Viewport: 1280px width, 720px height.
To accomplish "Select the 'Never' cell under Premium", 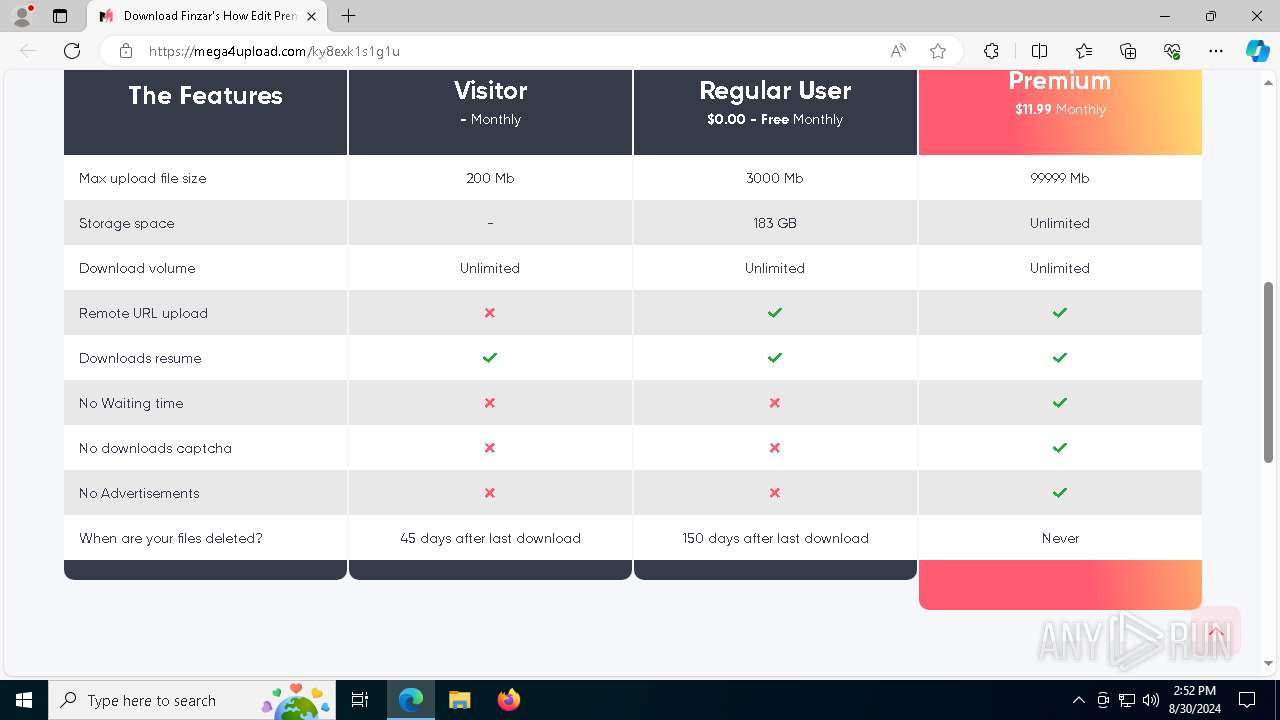I will pyautogui.click(x=1060, y=538).
